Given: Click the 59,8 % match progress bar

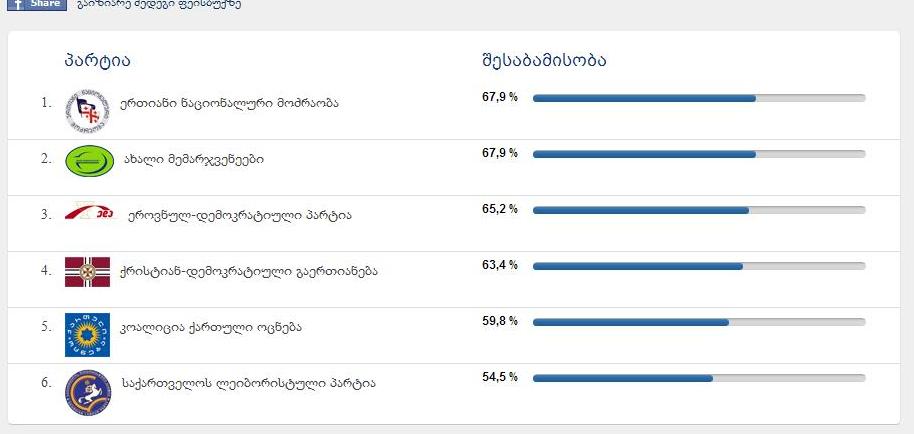Looking at the screenshot, I should [x=698, y=322].
